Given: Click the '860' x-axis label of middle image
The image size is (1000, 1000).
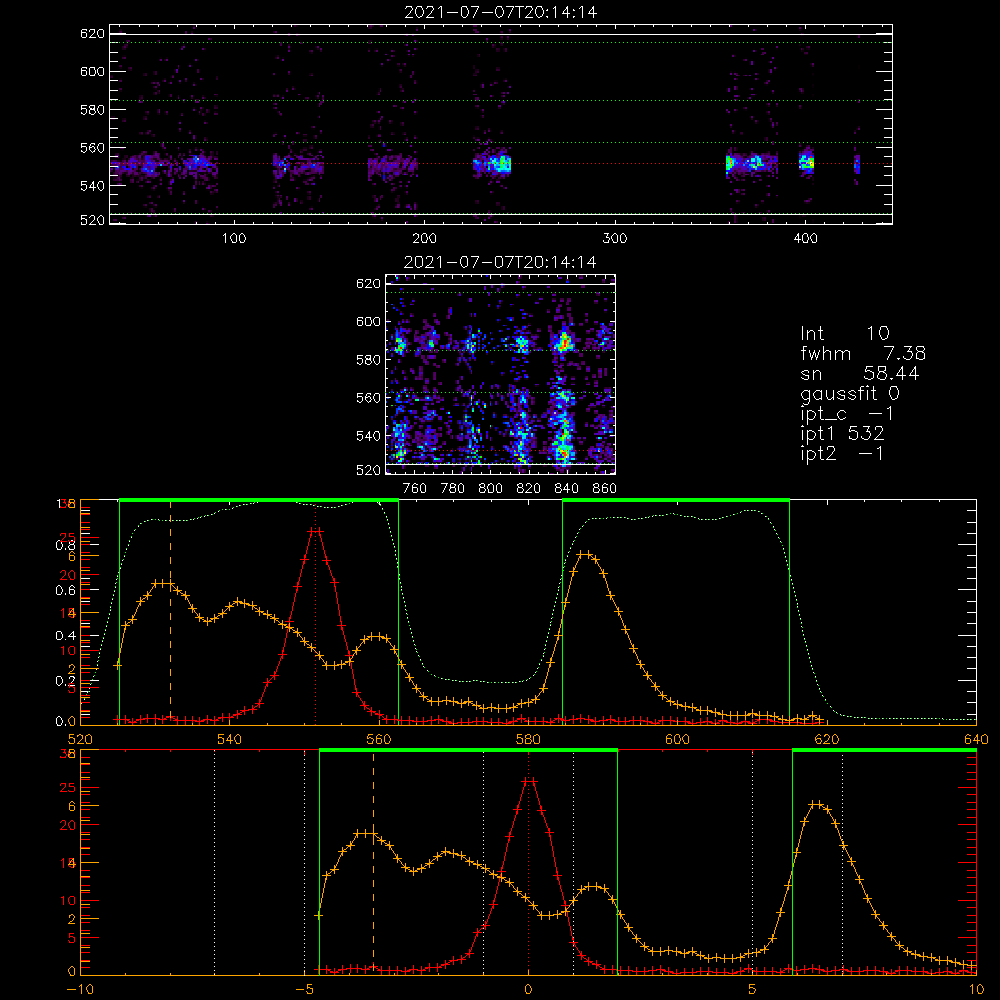Looking at the screenshot, I should coord(604,489).
